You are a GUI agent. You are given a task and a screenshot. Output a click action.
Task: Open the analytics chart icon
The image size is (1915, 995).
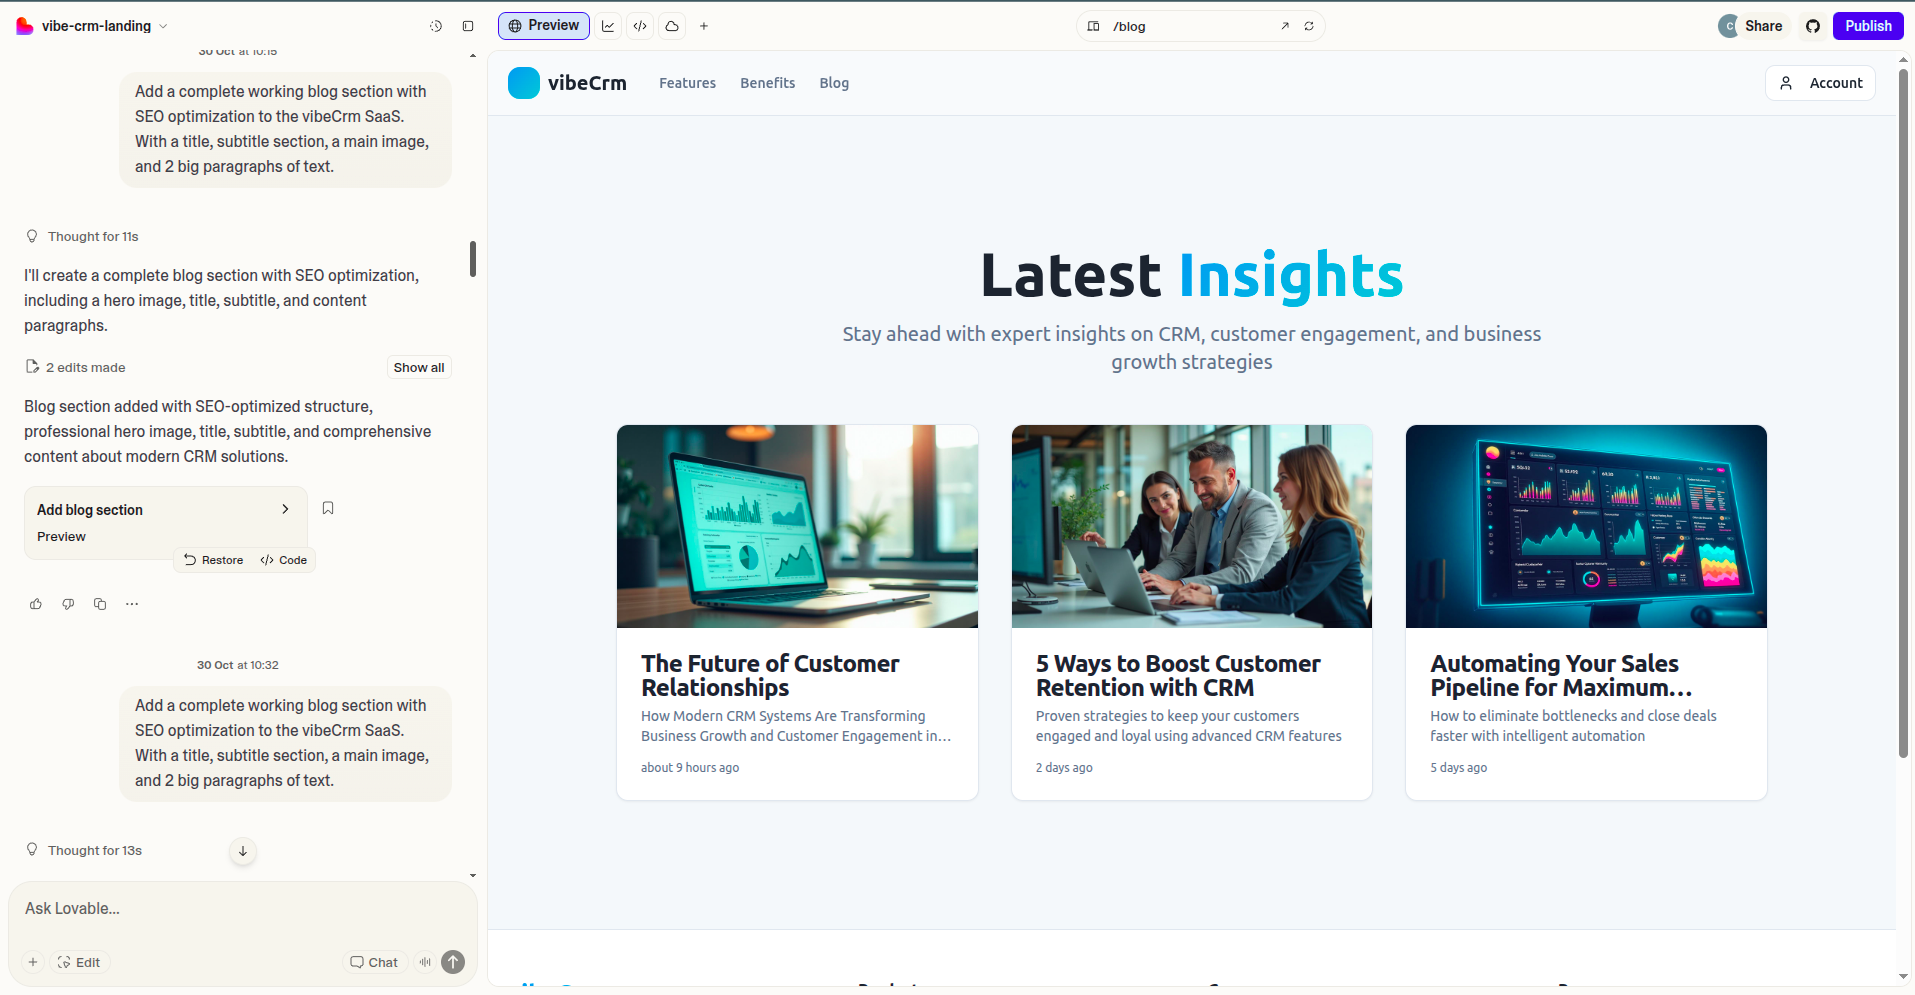coord(608,26)
